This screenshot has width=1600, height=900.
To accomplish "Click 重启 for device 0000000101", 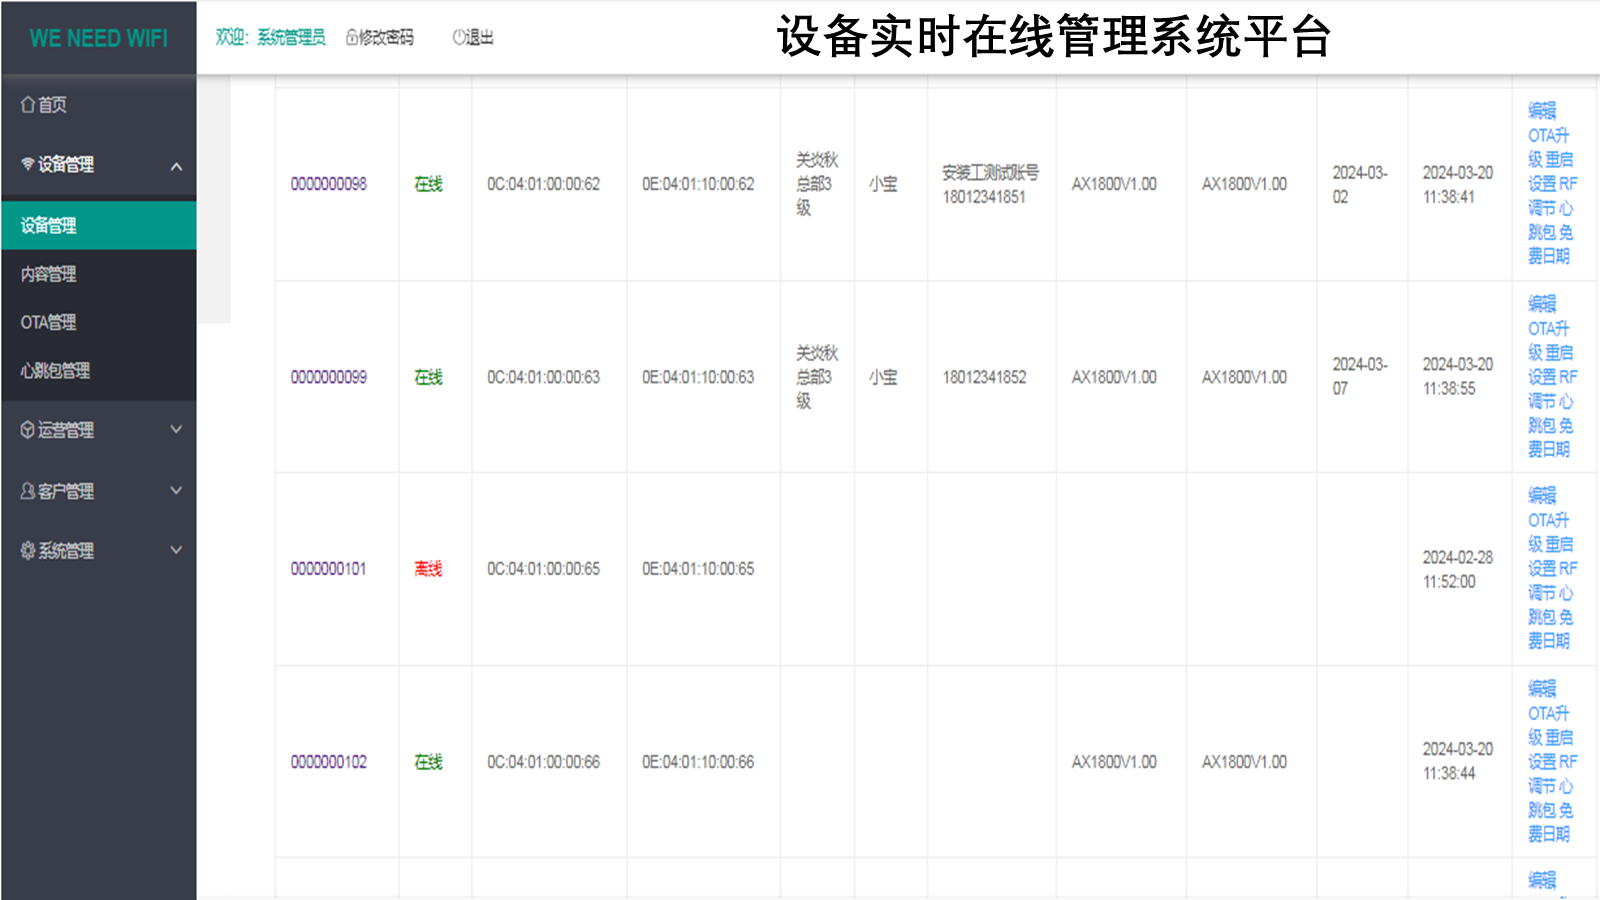I will pyautogui.click(x=1560, y=544).
